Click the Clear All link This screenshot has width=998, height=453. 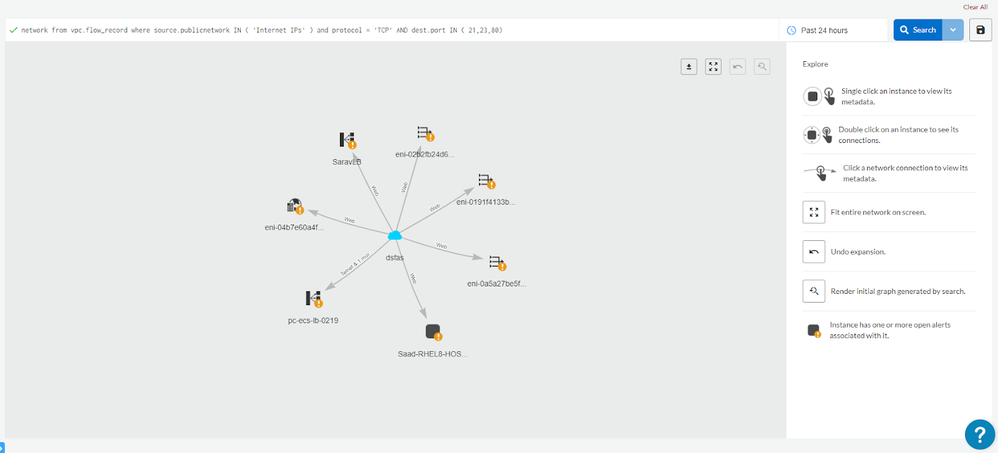[x=975, y=7]
